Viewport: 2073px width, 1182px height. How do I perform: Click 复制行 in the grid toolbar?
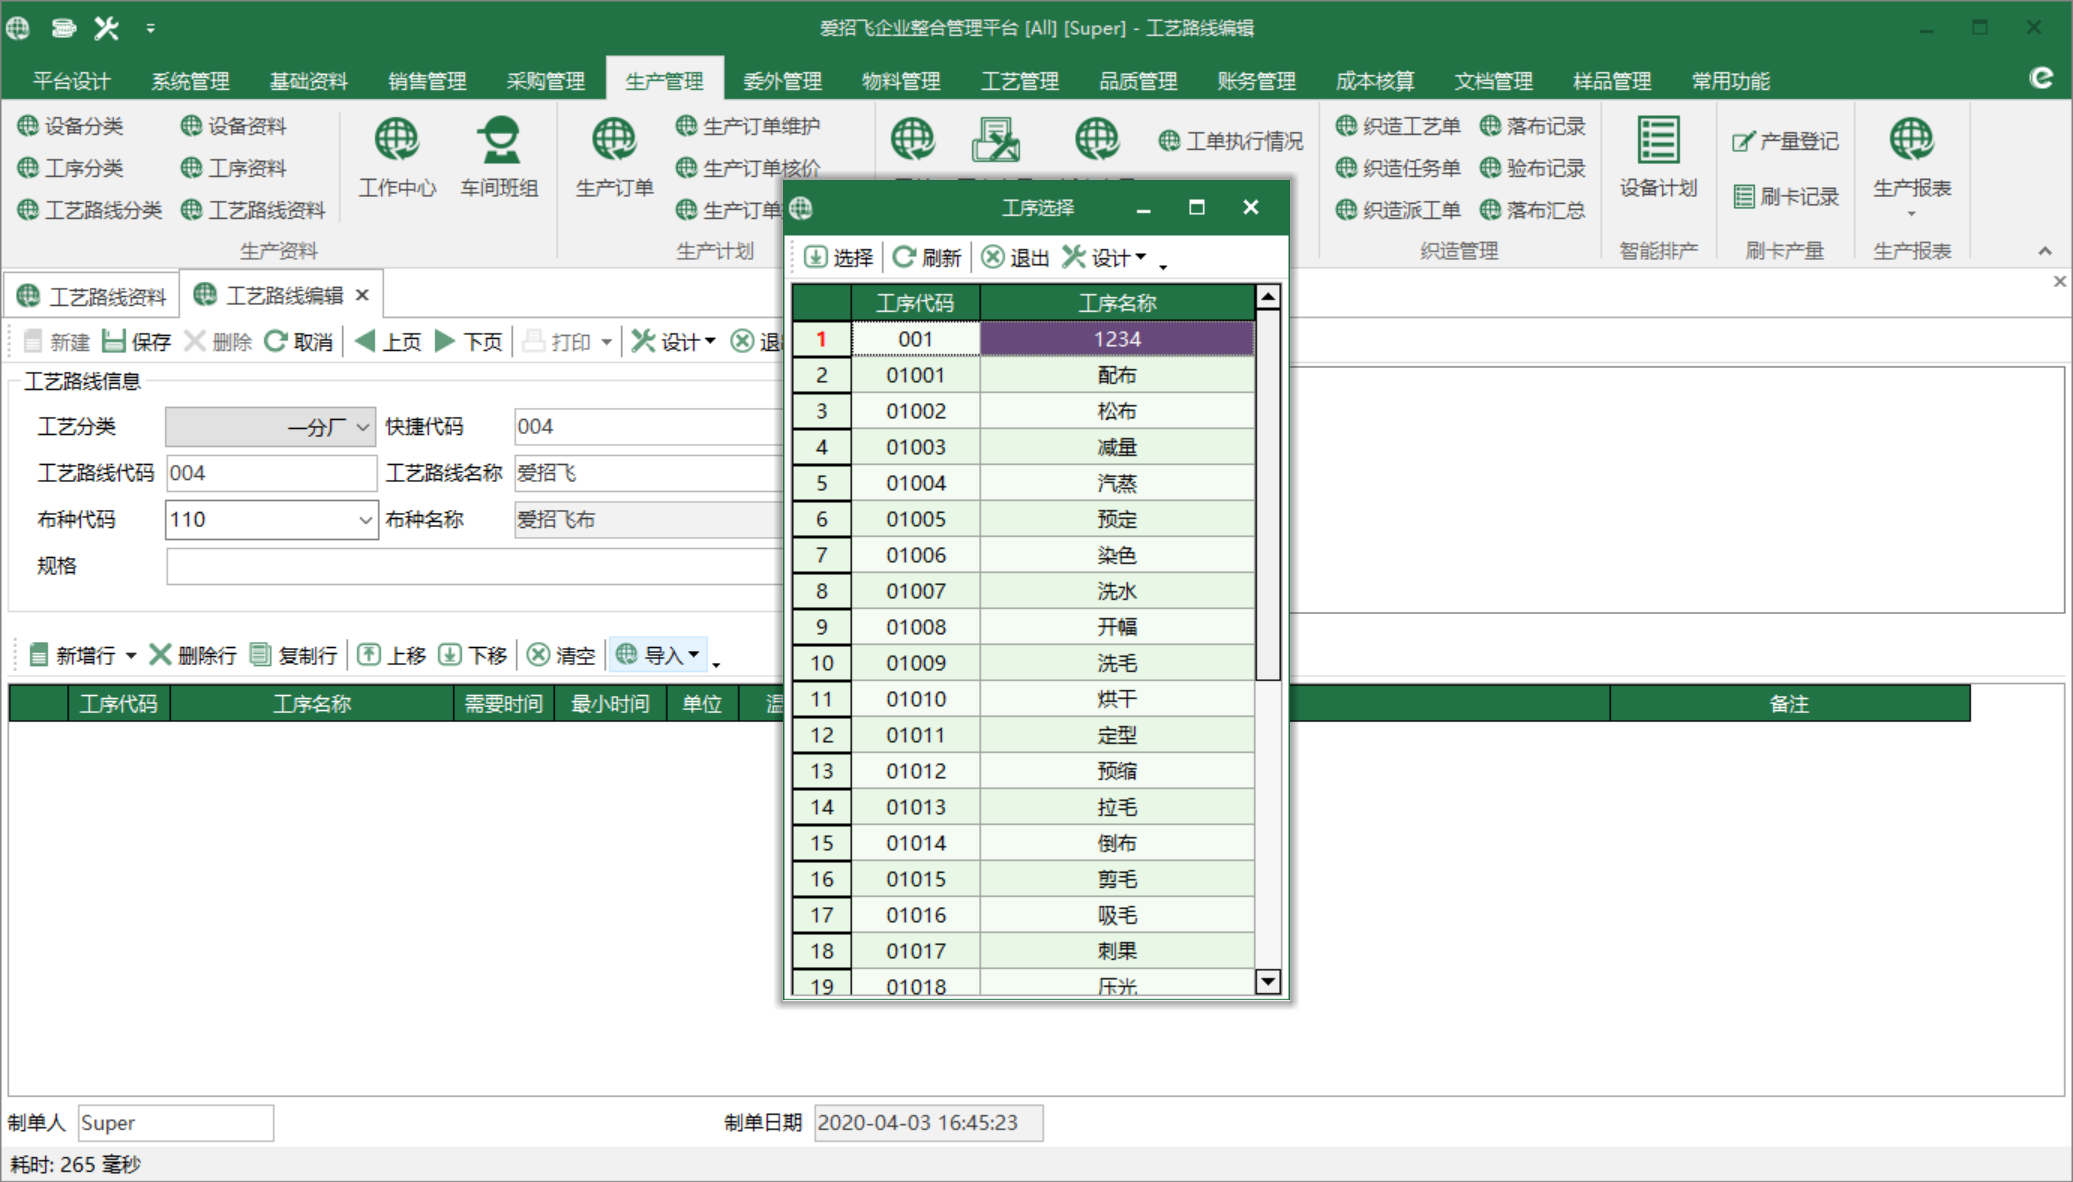293,655
